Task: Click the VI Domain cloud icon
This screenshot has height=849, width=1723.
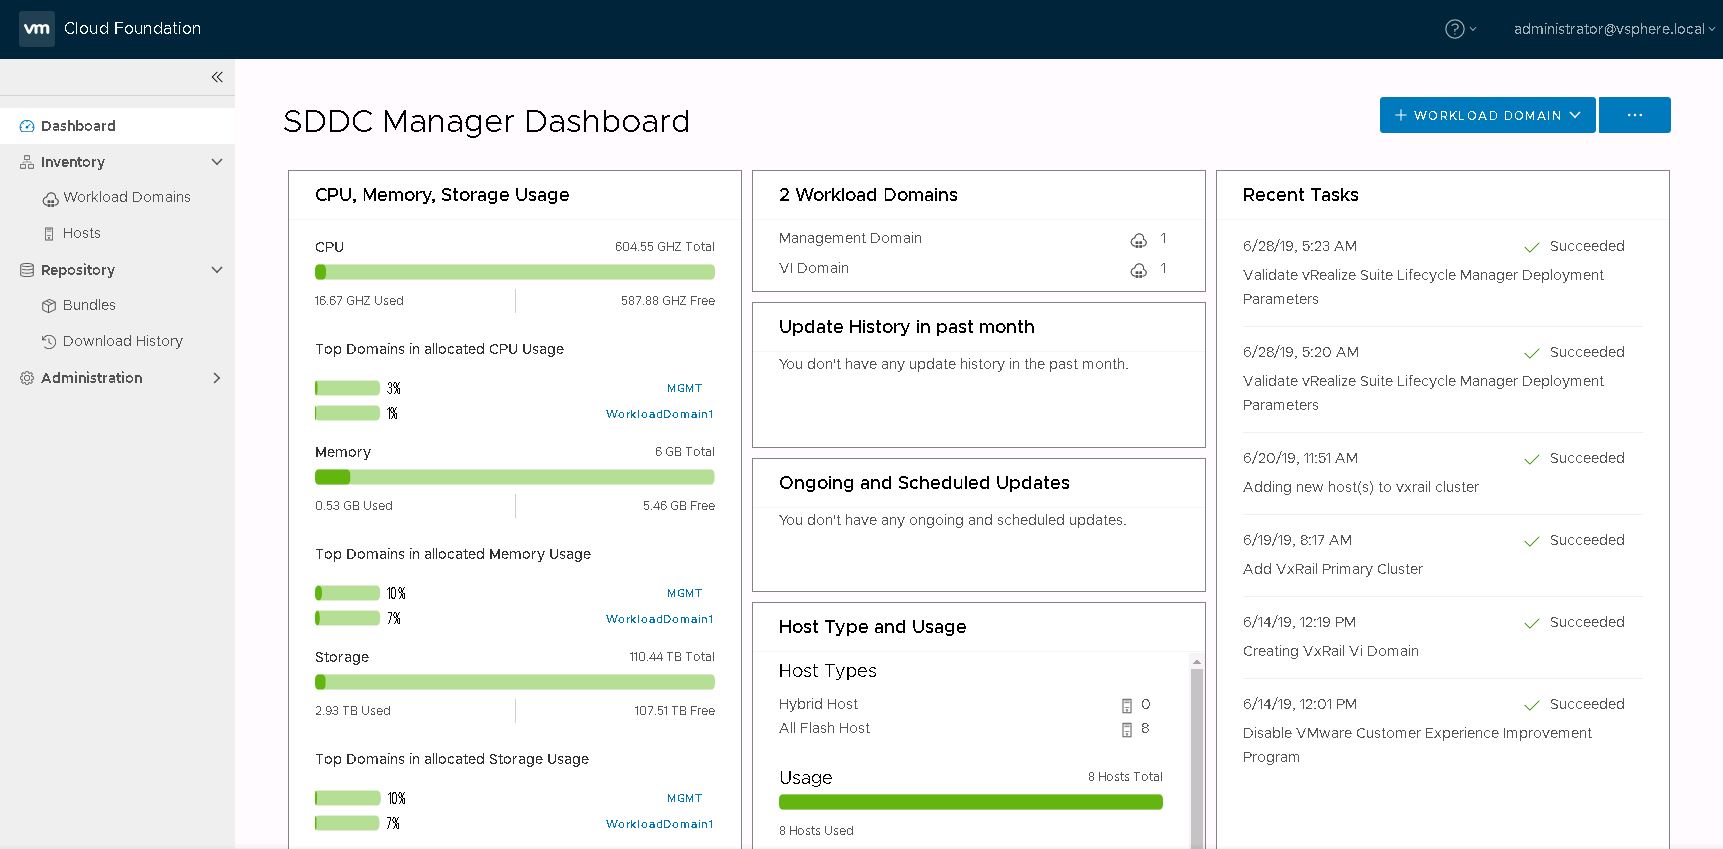Action: [1138, 270]
